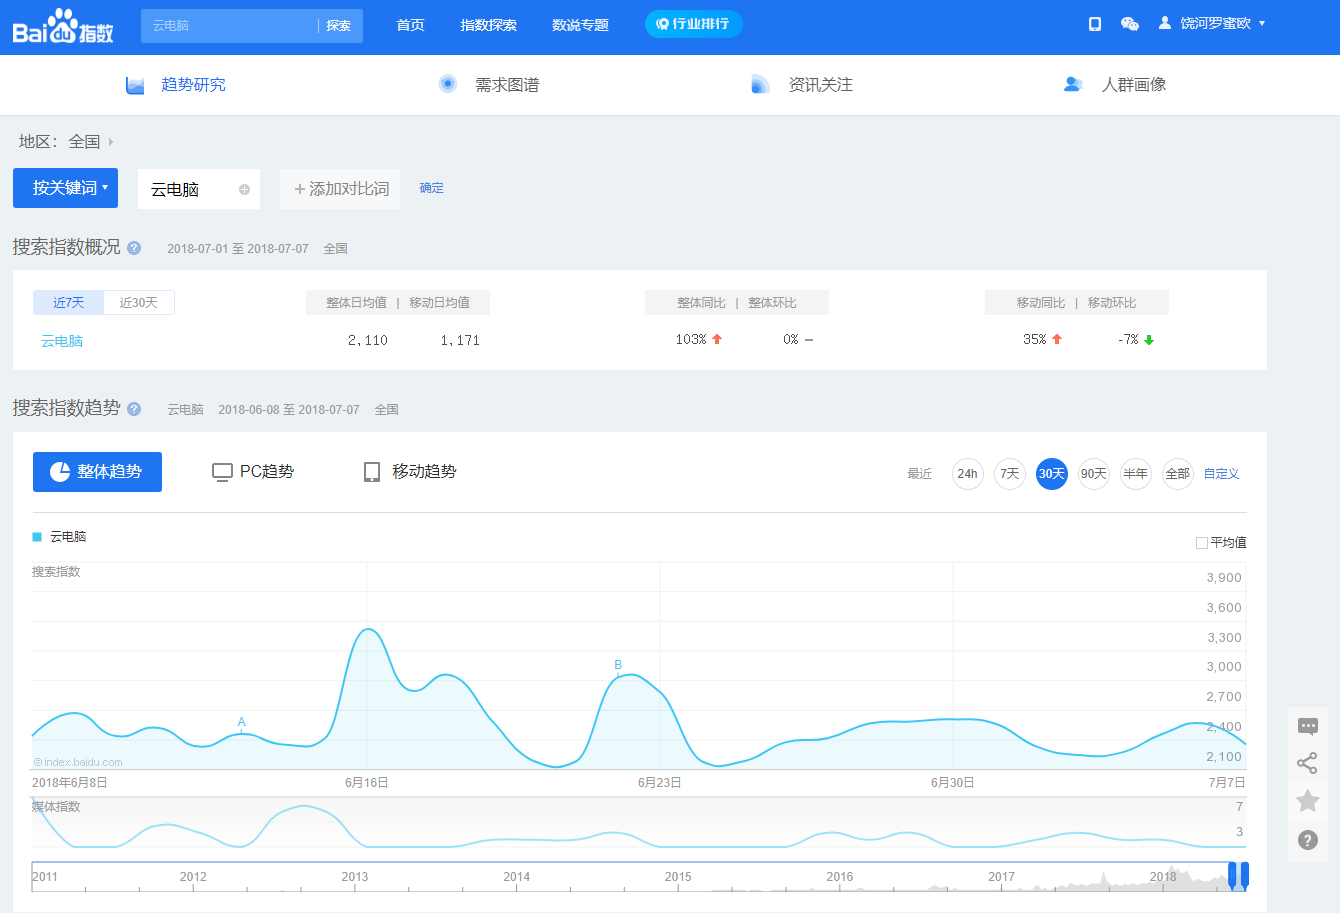Open the 按关键词 dropdown

click(x=65, y=188)
